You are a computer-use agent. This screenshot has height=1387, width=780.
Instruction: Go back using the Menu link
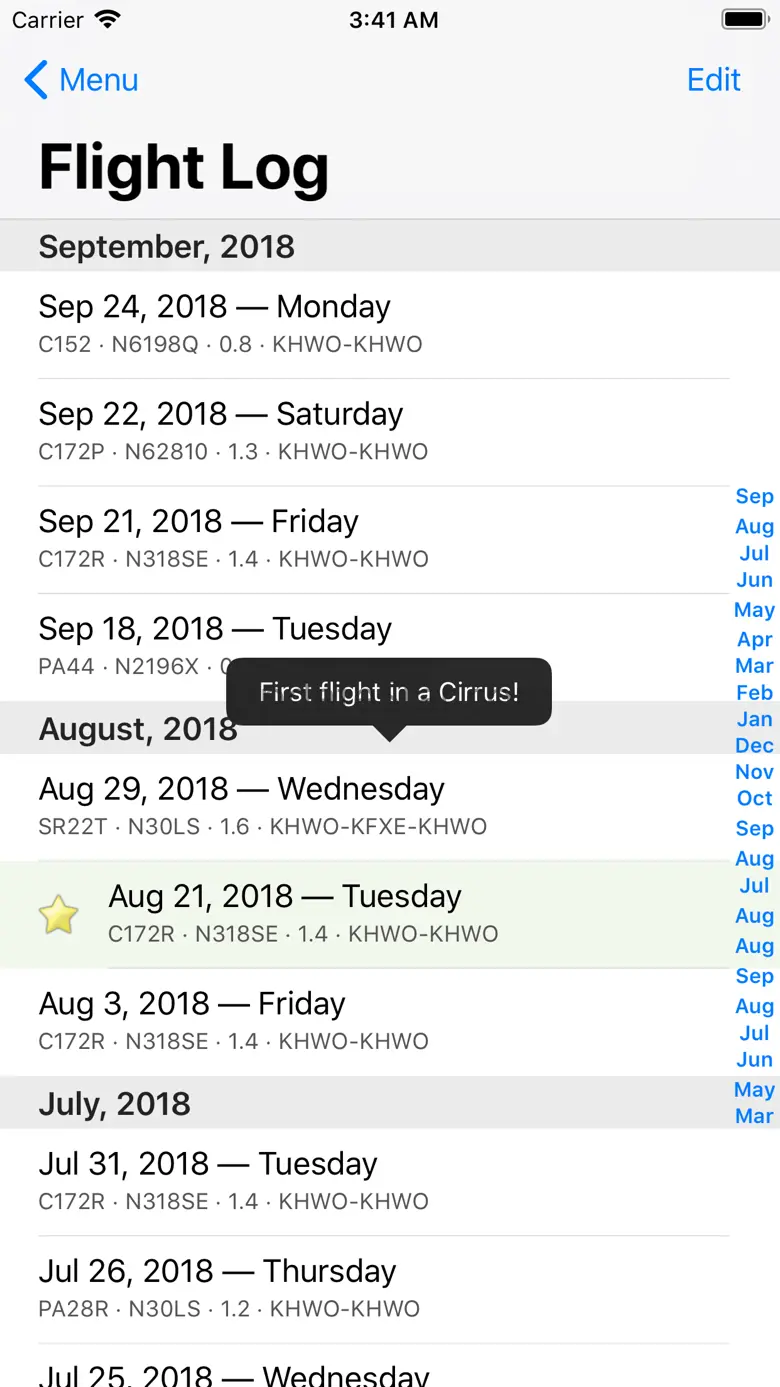[98, 80]
